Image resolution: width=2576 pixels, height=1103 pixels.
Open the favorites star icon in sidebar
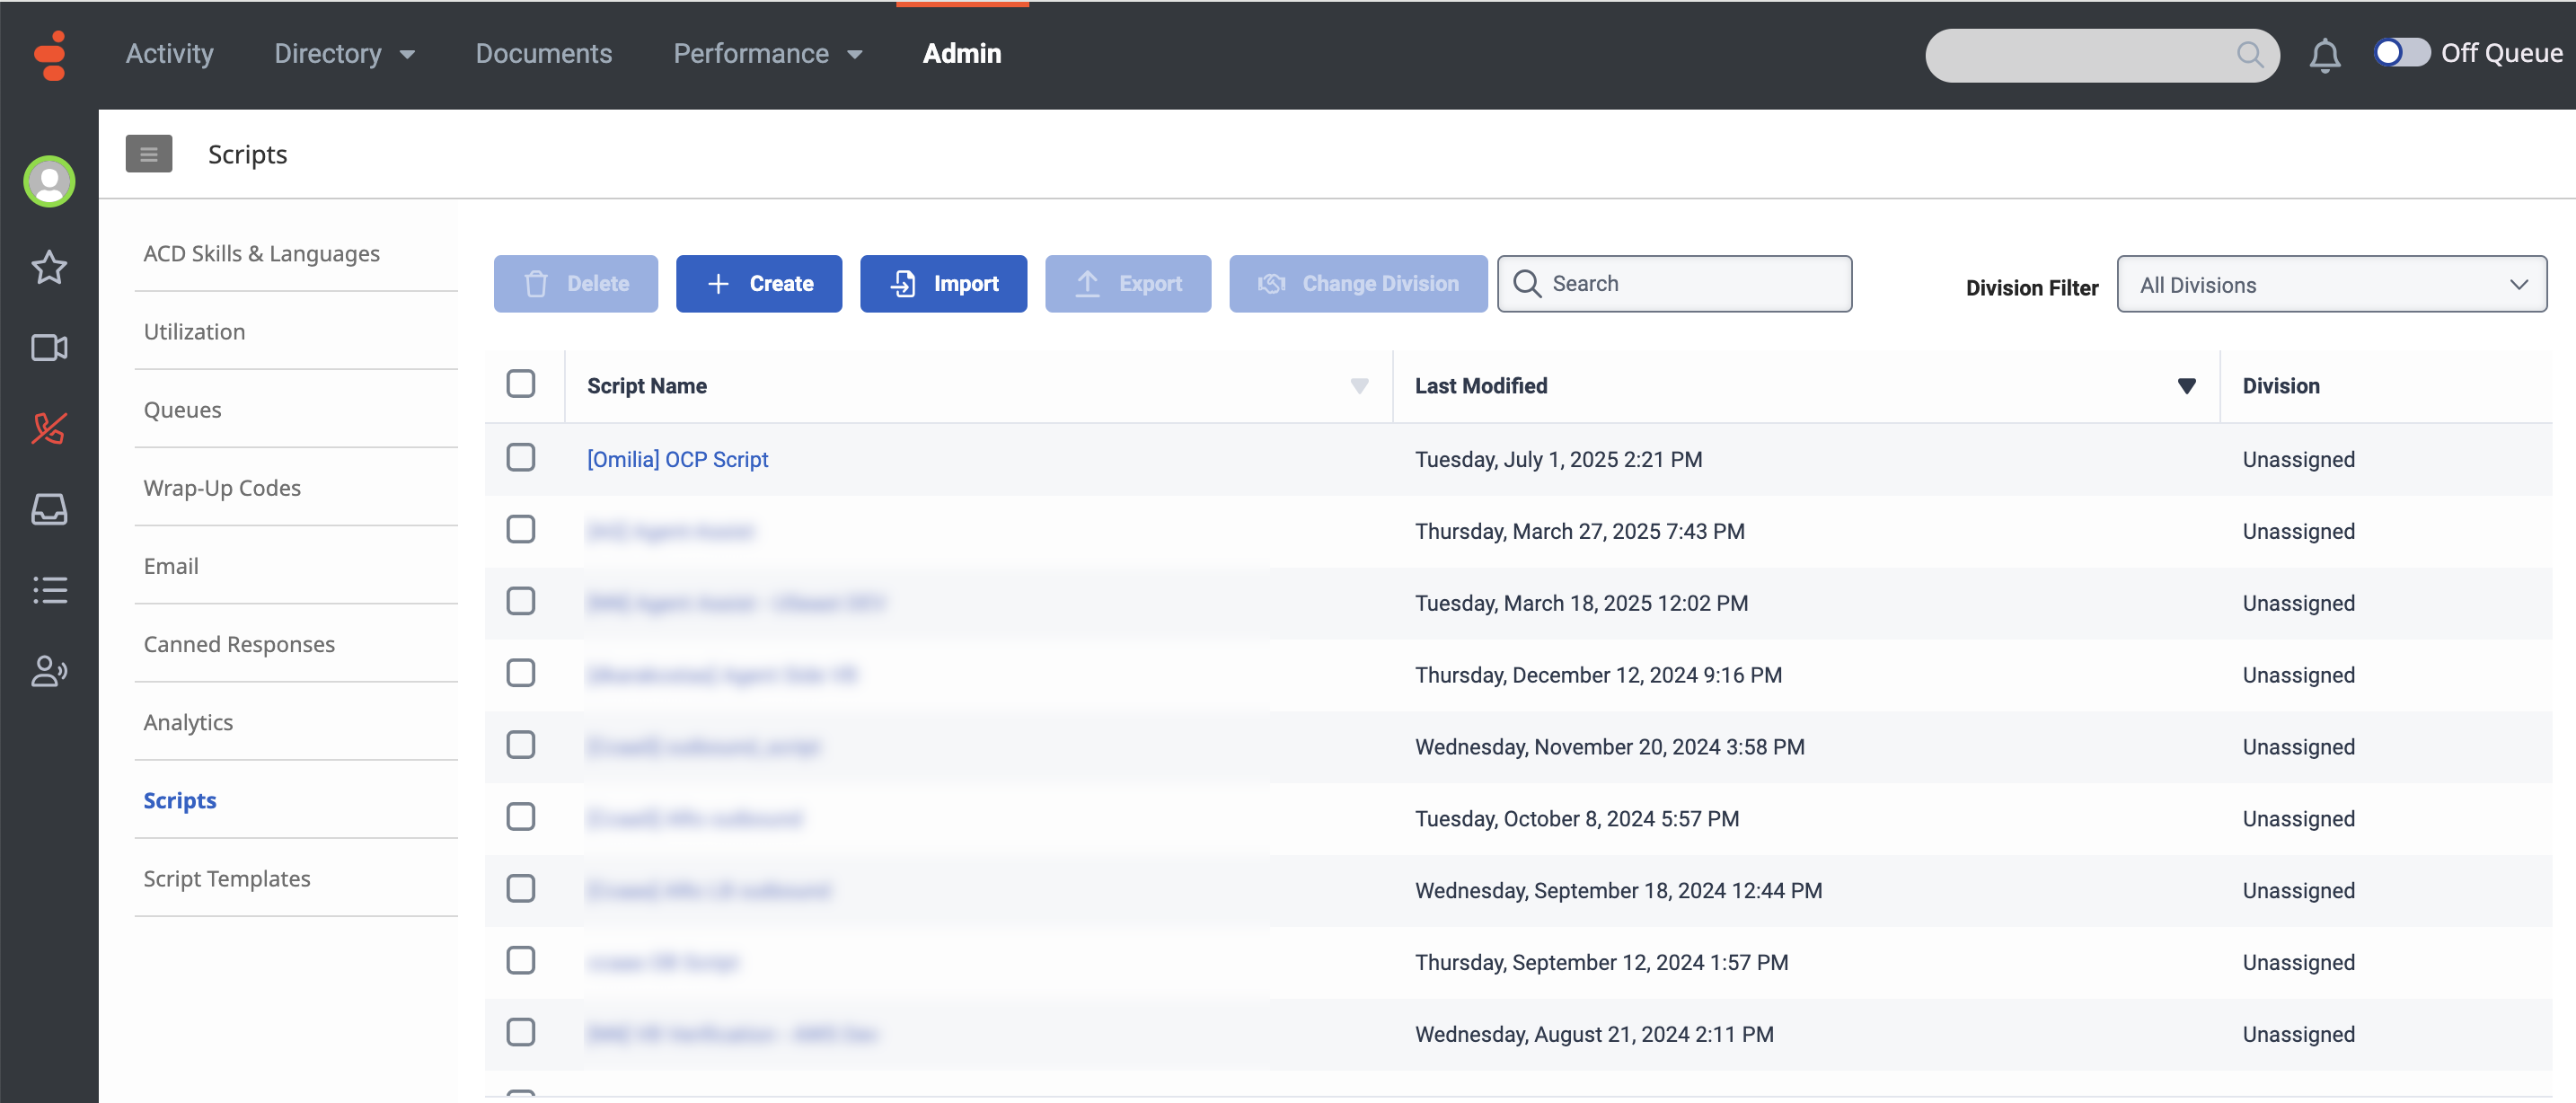click(49, 267)
